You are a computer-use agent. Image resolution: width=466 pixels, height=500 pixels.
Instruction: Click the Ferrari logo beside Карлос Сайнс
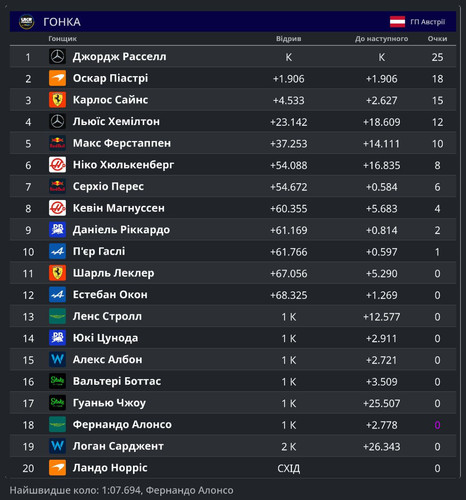[x=57, y=100]
